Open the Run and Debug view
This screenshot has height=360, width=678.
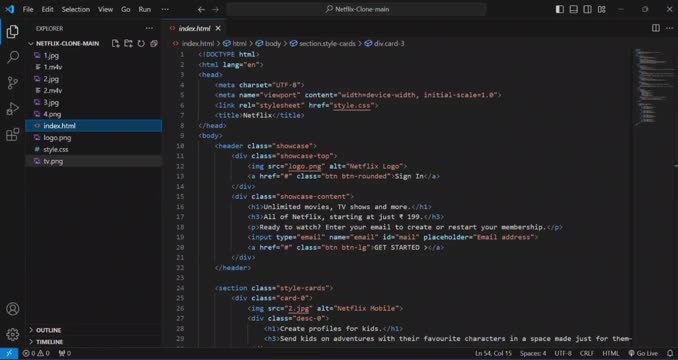pos(13,108)
